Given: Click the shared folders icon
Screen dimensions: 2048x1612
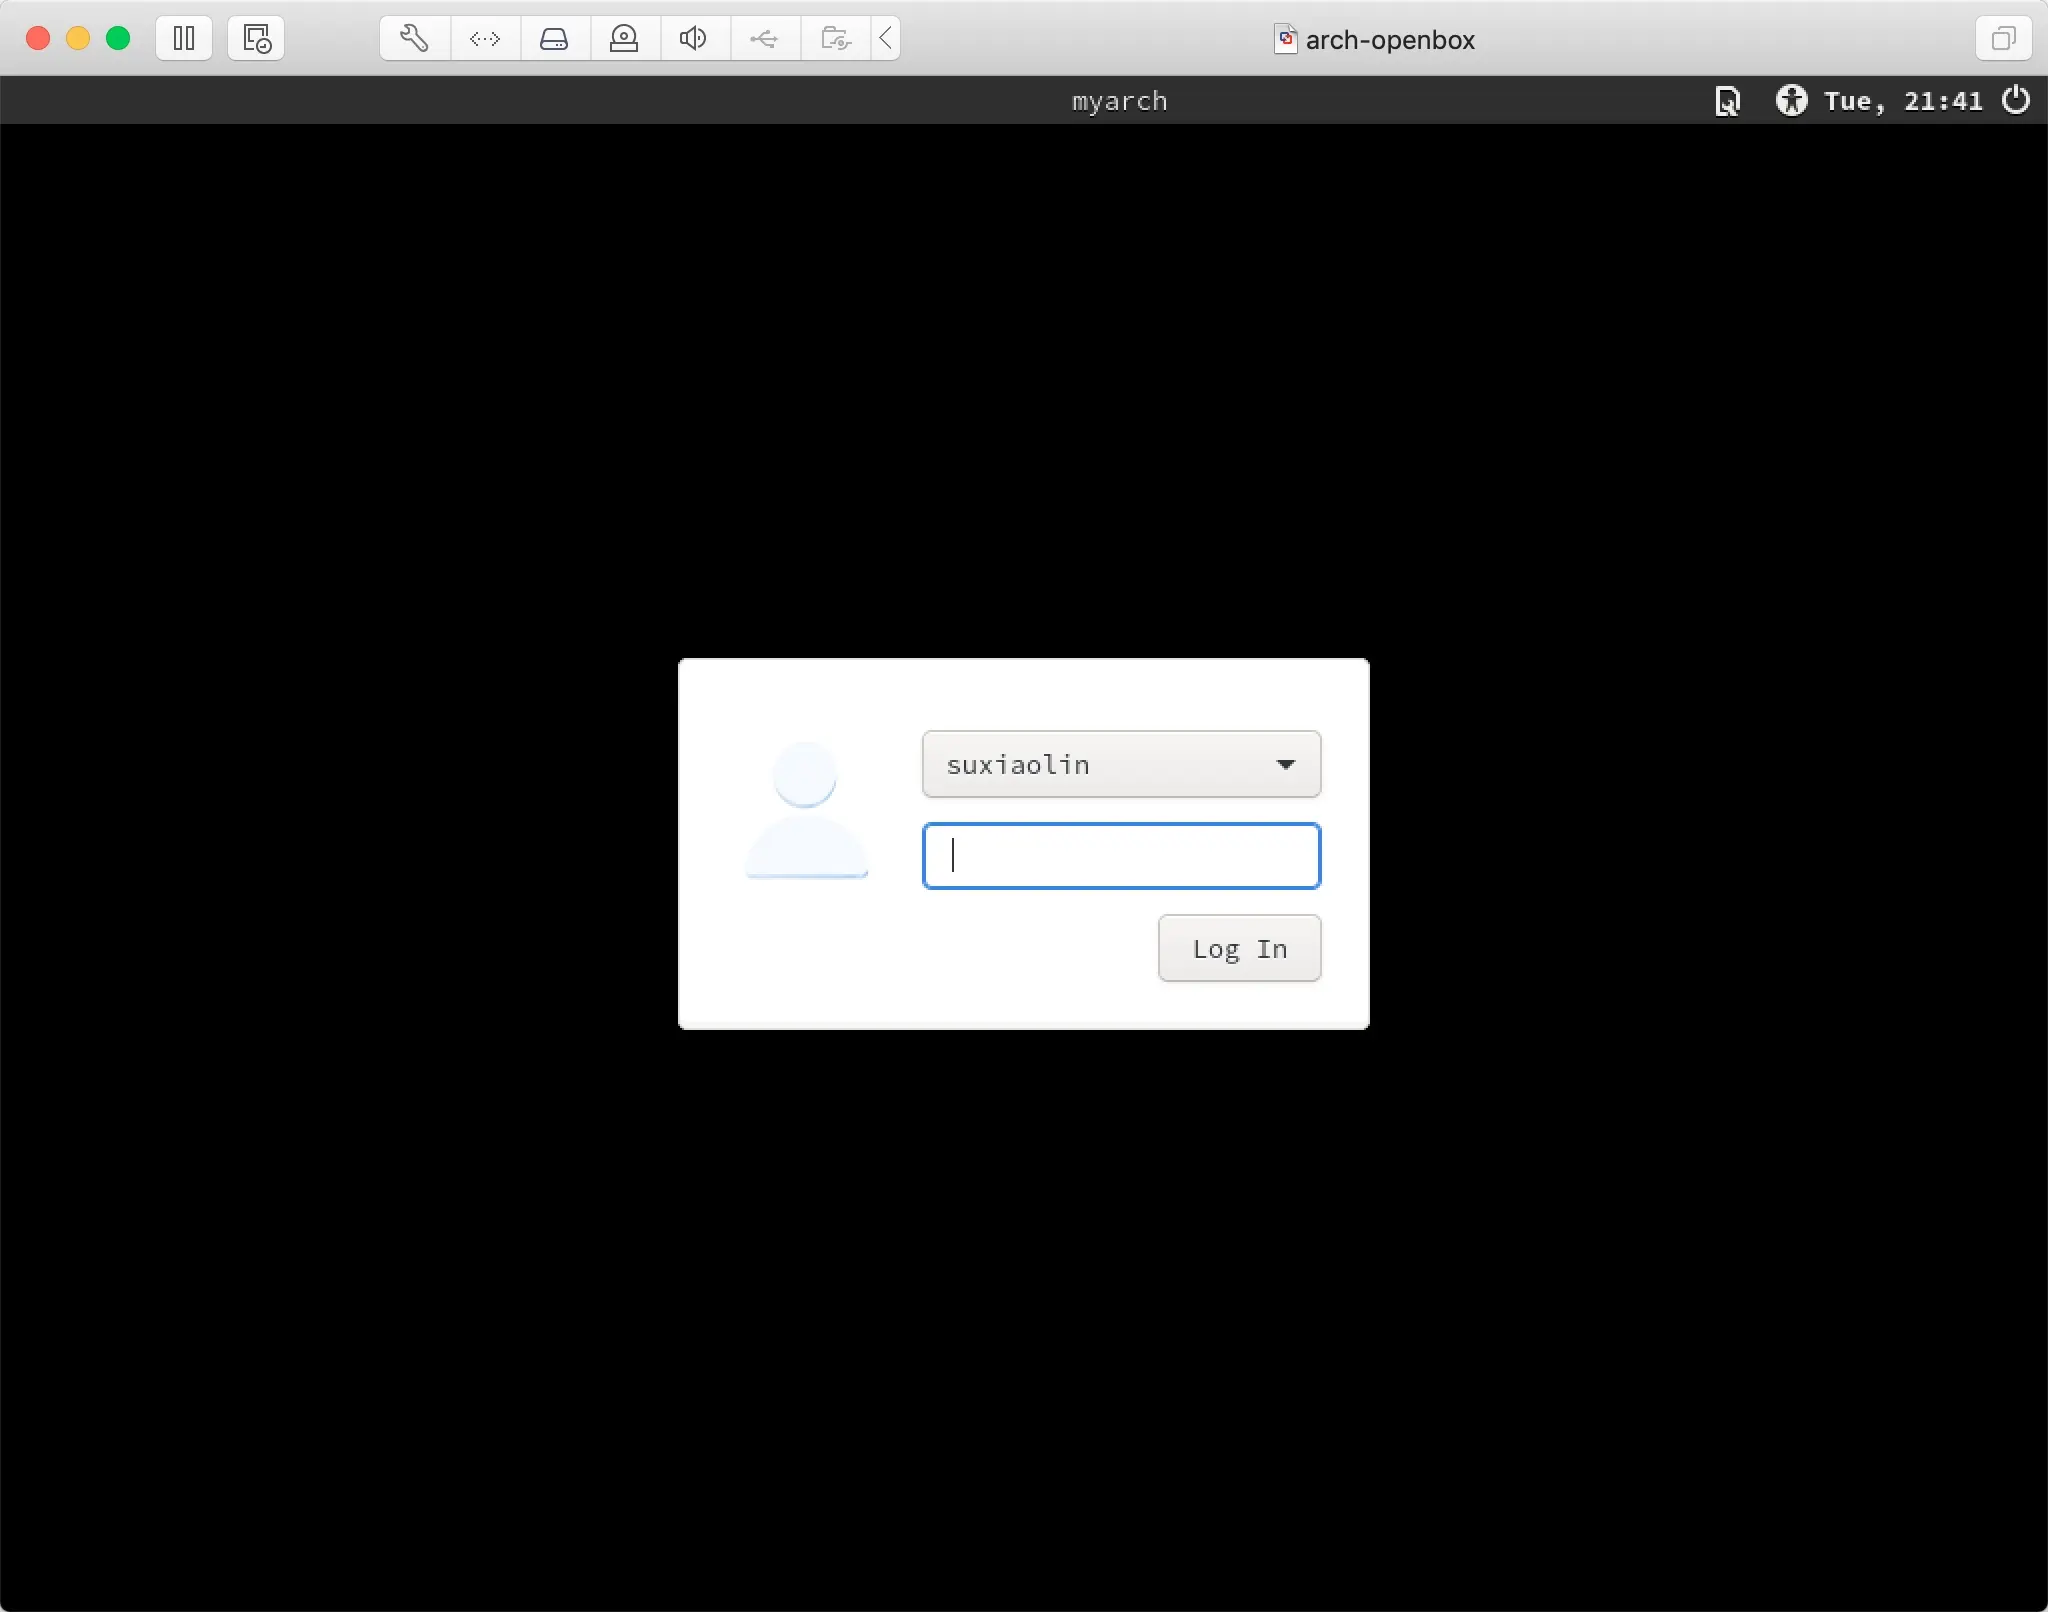Looking at the screenshot, I should click(835, 39).
